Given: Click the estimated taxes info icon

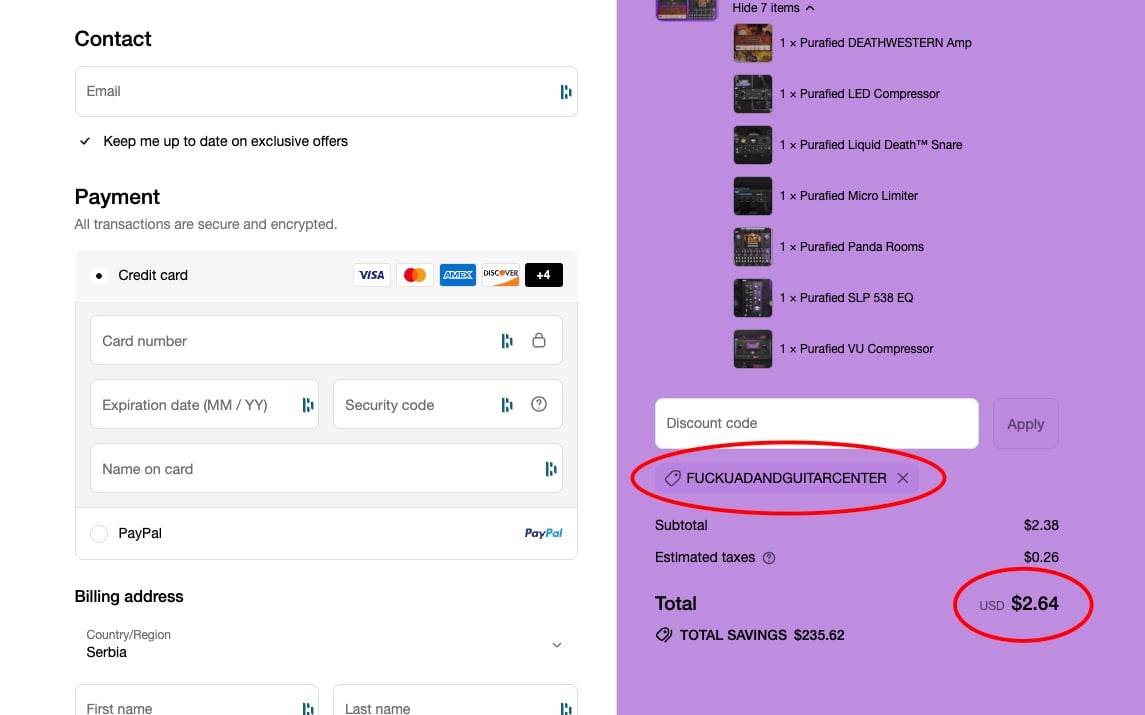Looking at the screenshot, I should (x=769, y=558).
